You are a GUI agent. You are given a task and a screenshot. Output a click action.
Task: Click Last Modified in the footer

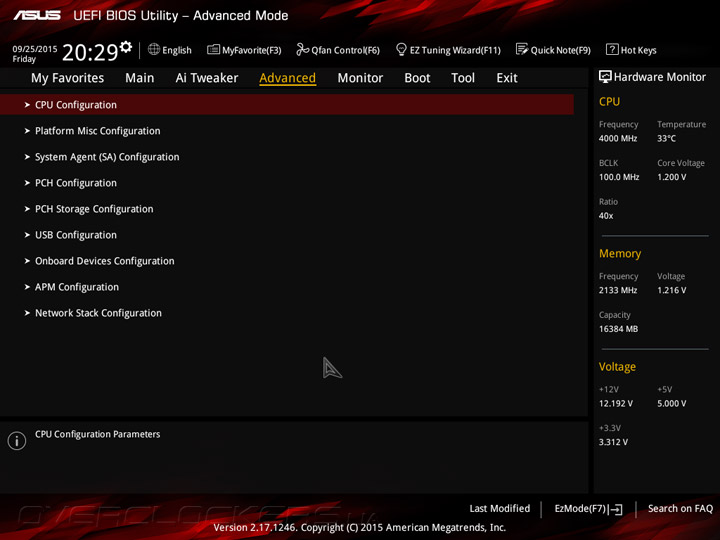pos(500,509)
